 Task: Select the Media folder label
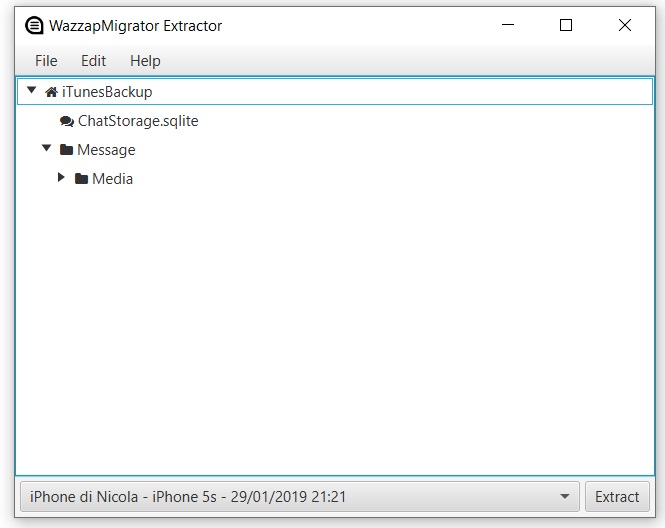pos(112,179)
